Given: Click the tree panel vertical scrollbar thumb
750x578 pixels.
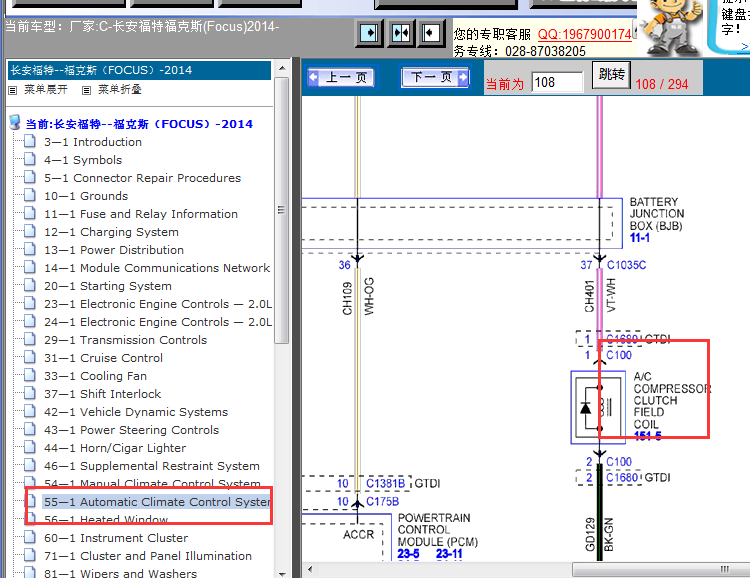Looking at the screenshot, I should (x=282, y=210).
